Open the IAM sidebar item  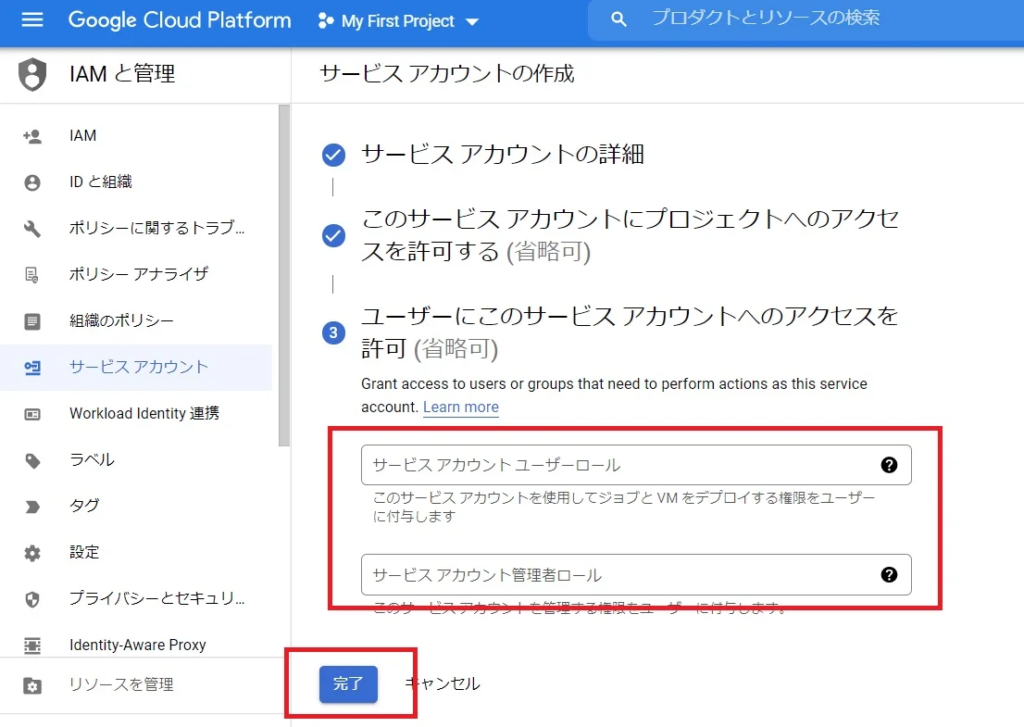[x=83, y=135]
